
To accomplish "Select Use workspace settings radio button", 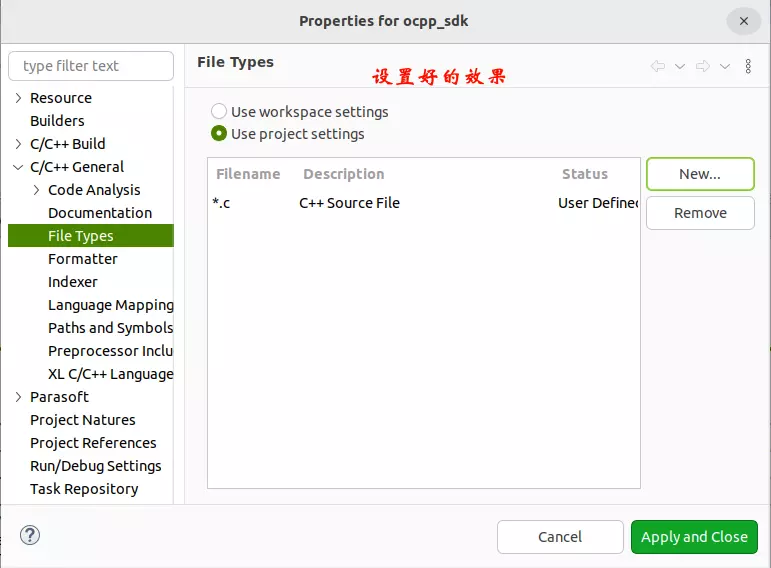I will click(219, 111).
